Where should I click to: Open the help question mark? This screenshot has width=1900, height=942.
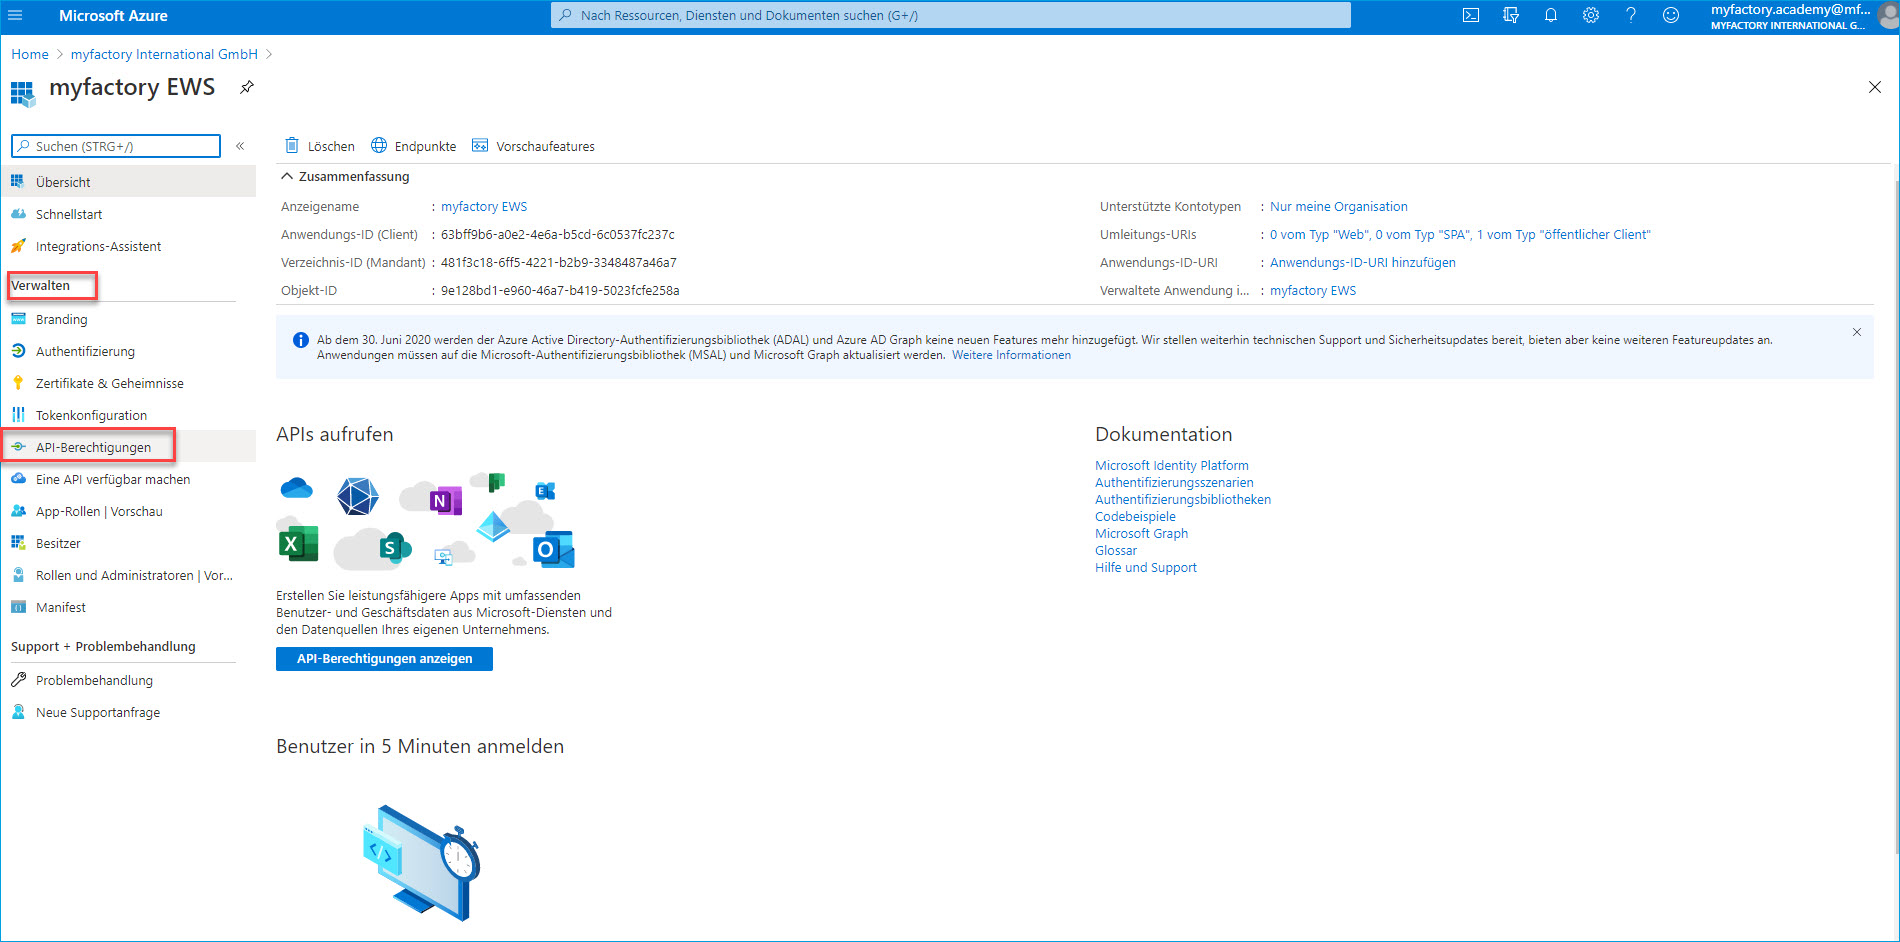click(1631, 15)
